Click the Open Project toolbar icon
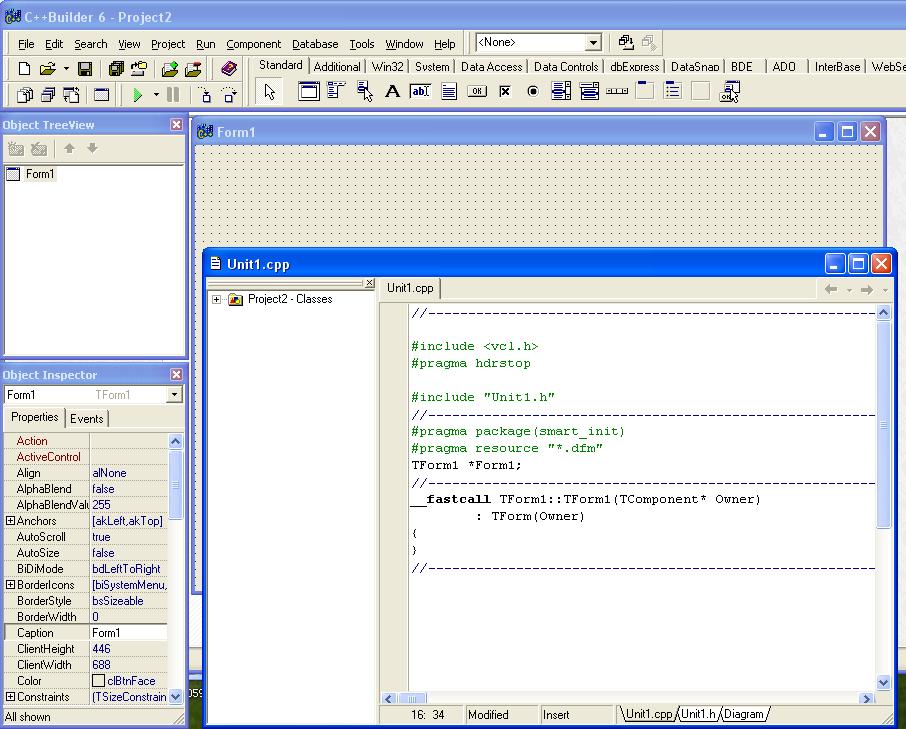 click(x=139, y=69)
